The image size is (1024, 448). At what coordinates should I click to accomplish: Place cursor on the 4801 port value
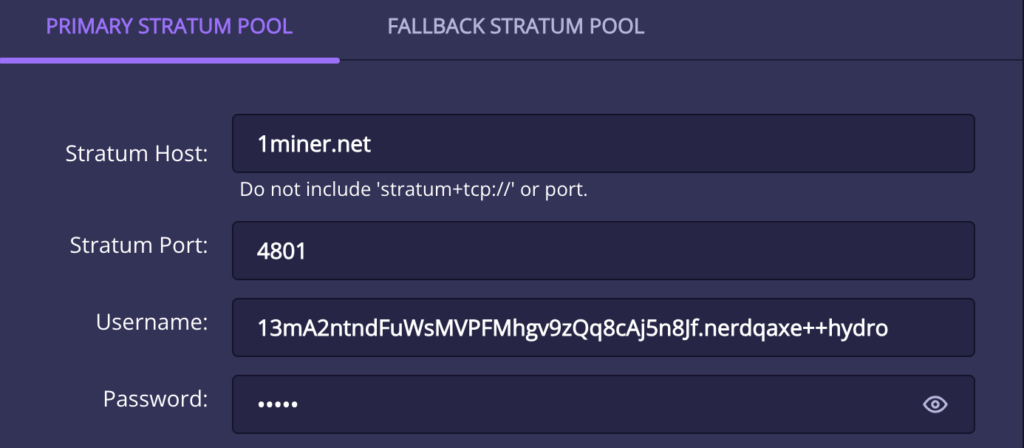[x=281, y=251]
